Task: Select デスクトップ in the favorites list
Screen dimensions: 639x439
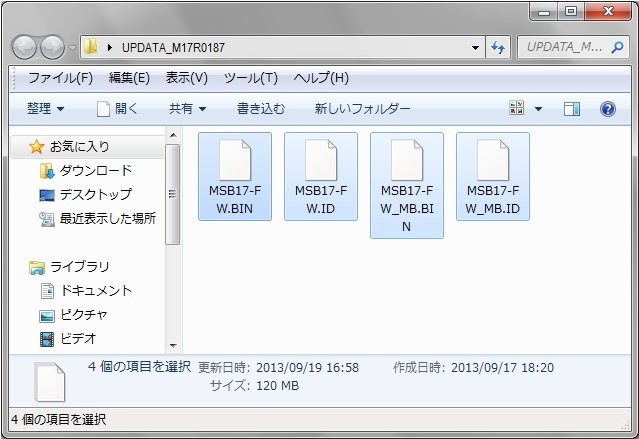Action: (x=94, y=194)
